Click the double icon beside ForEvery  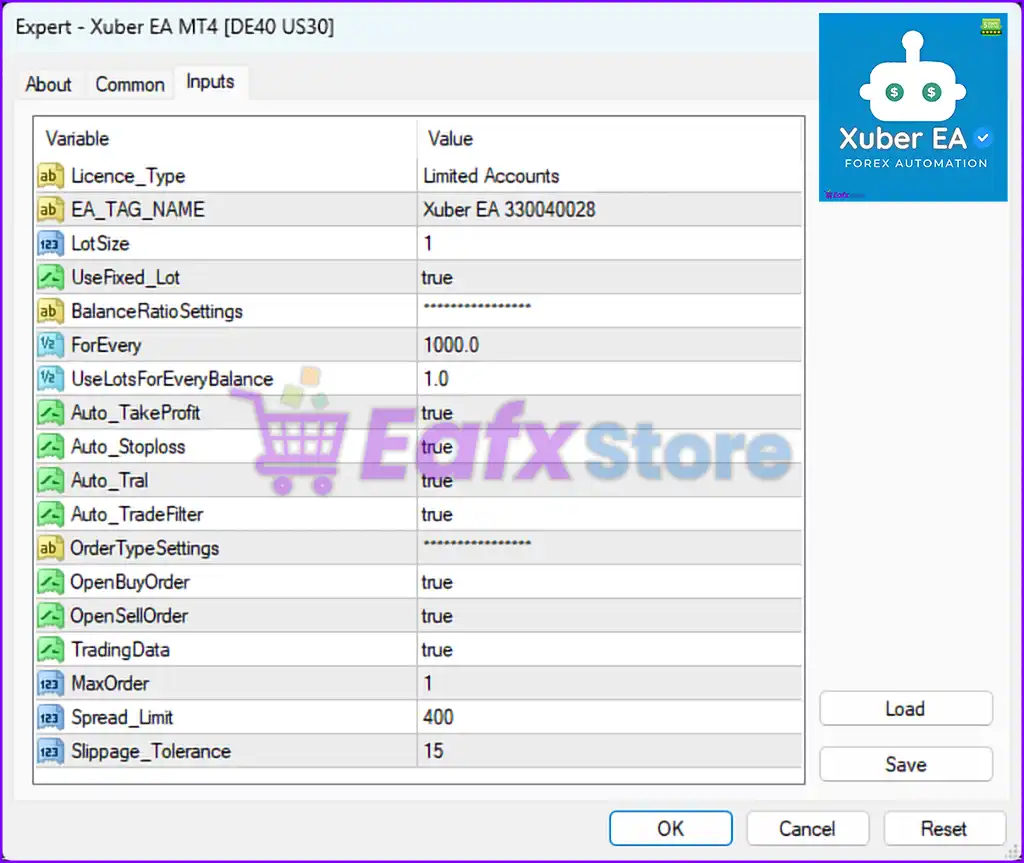point(50,345)
